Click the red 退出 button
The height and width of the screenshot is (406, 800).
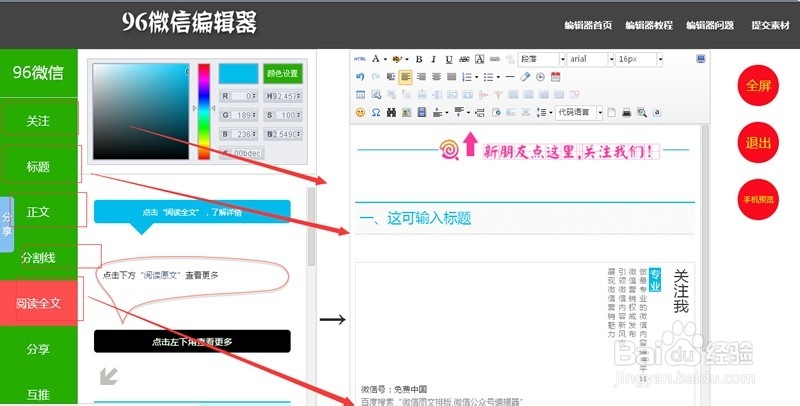(758, 143)
